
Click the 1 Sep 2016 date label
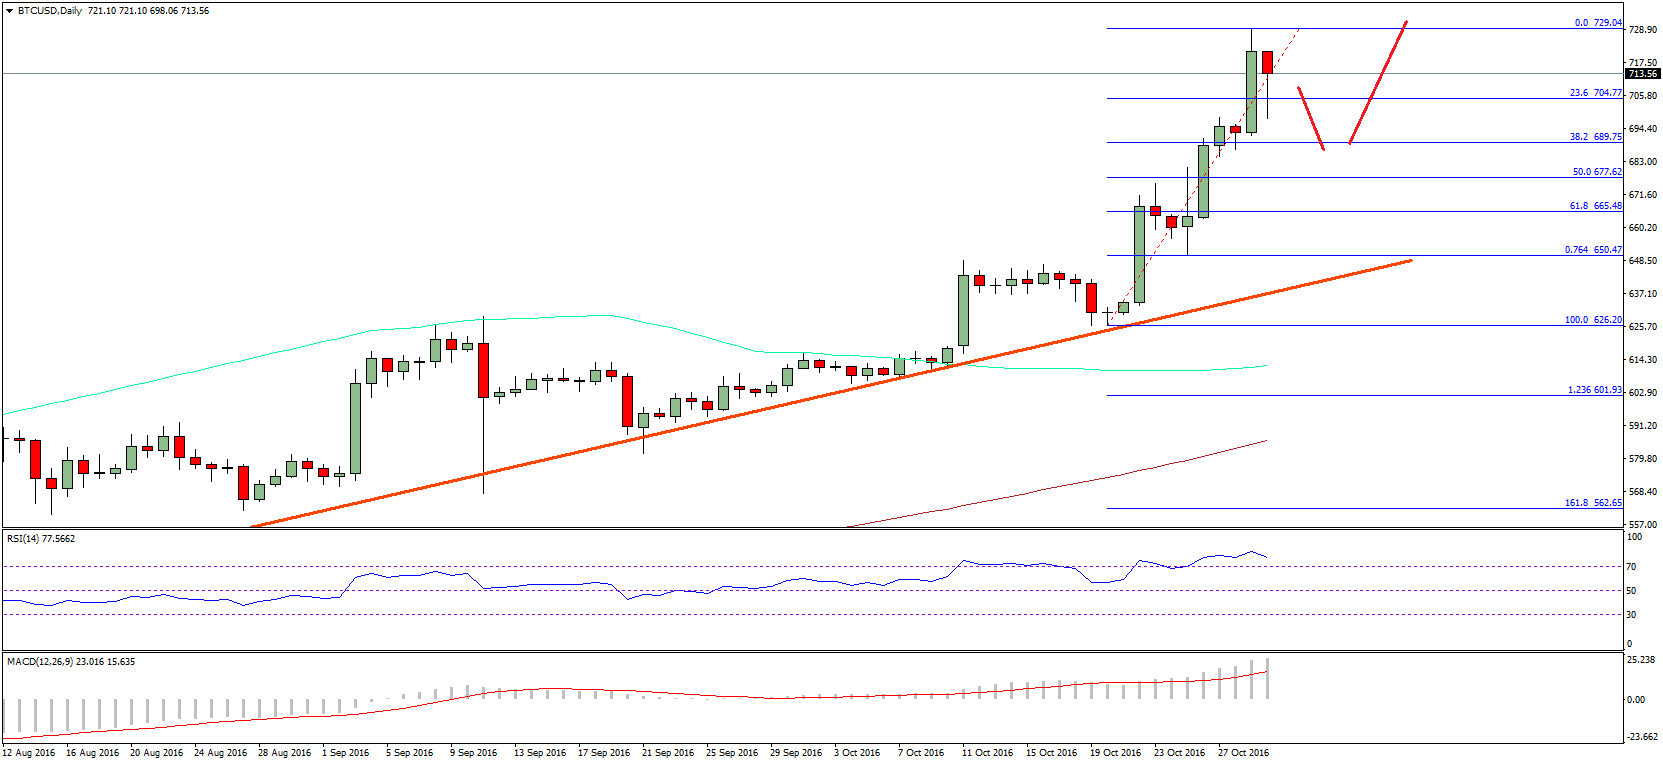coord(346,753)
